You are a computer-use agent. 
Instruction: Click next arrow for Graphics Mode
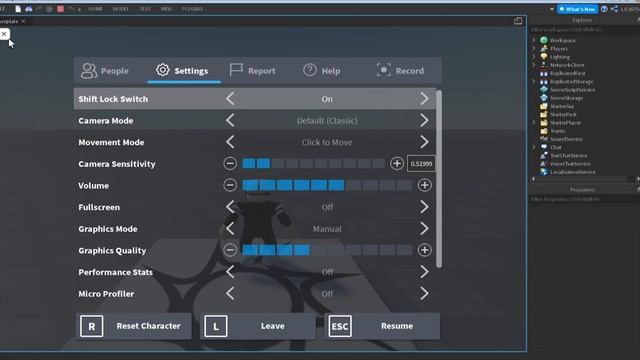pyautogui.click(x=424, y=229)
